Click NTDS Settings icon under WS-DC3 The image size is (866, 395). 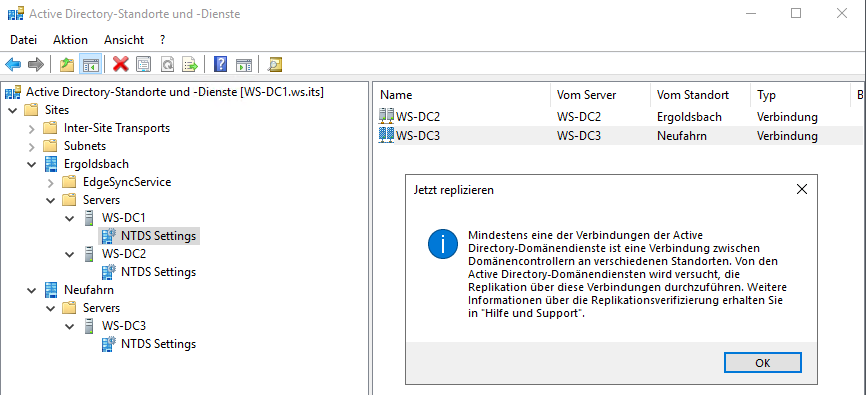[109, 344]
